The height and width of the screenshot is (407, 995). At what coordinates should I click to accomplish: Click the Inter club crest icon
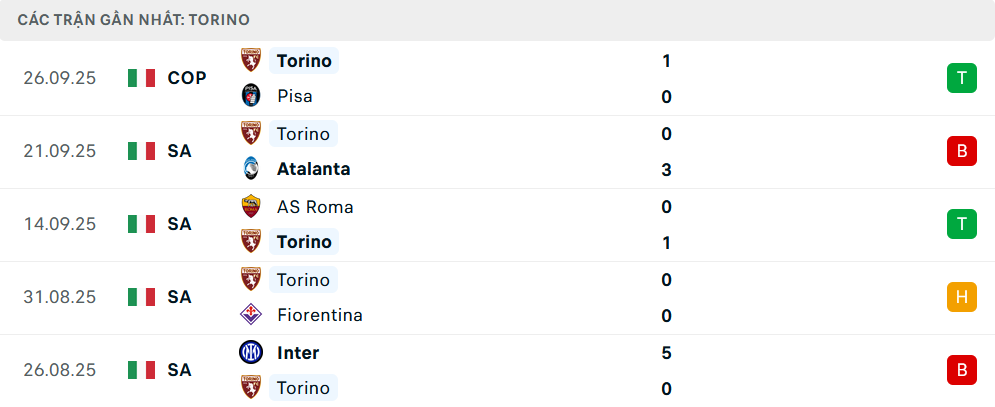tap(250, 353)
